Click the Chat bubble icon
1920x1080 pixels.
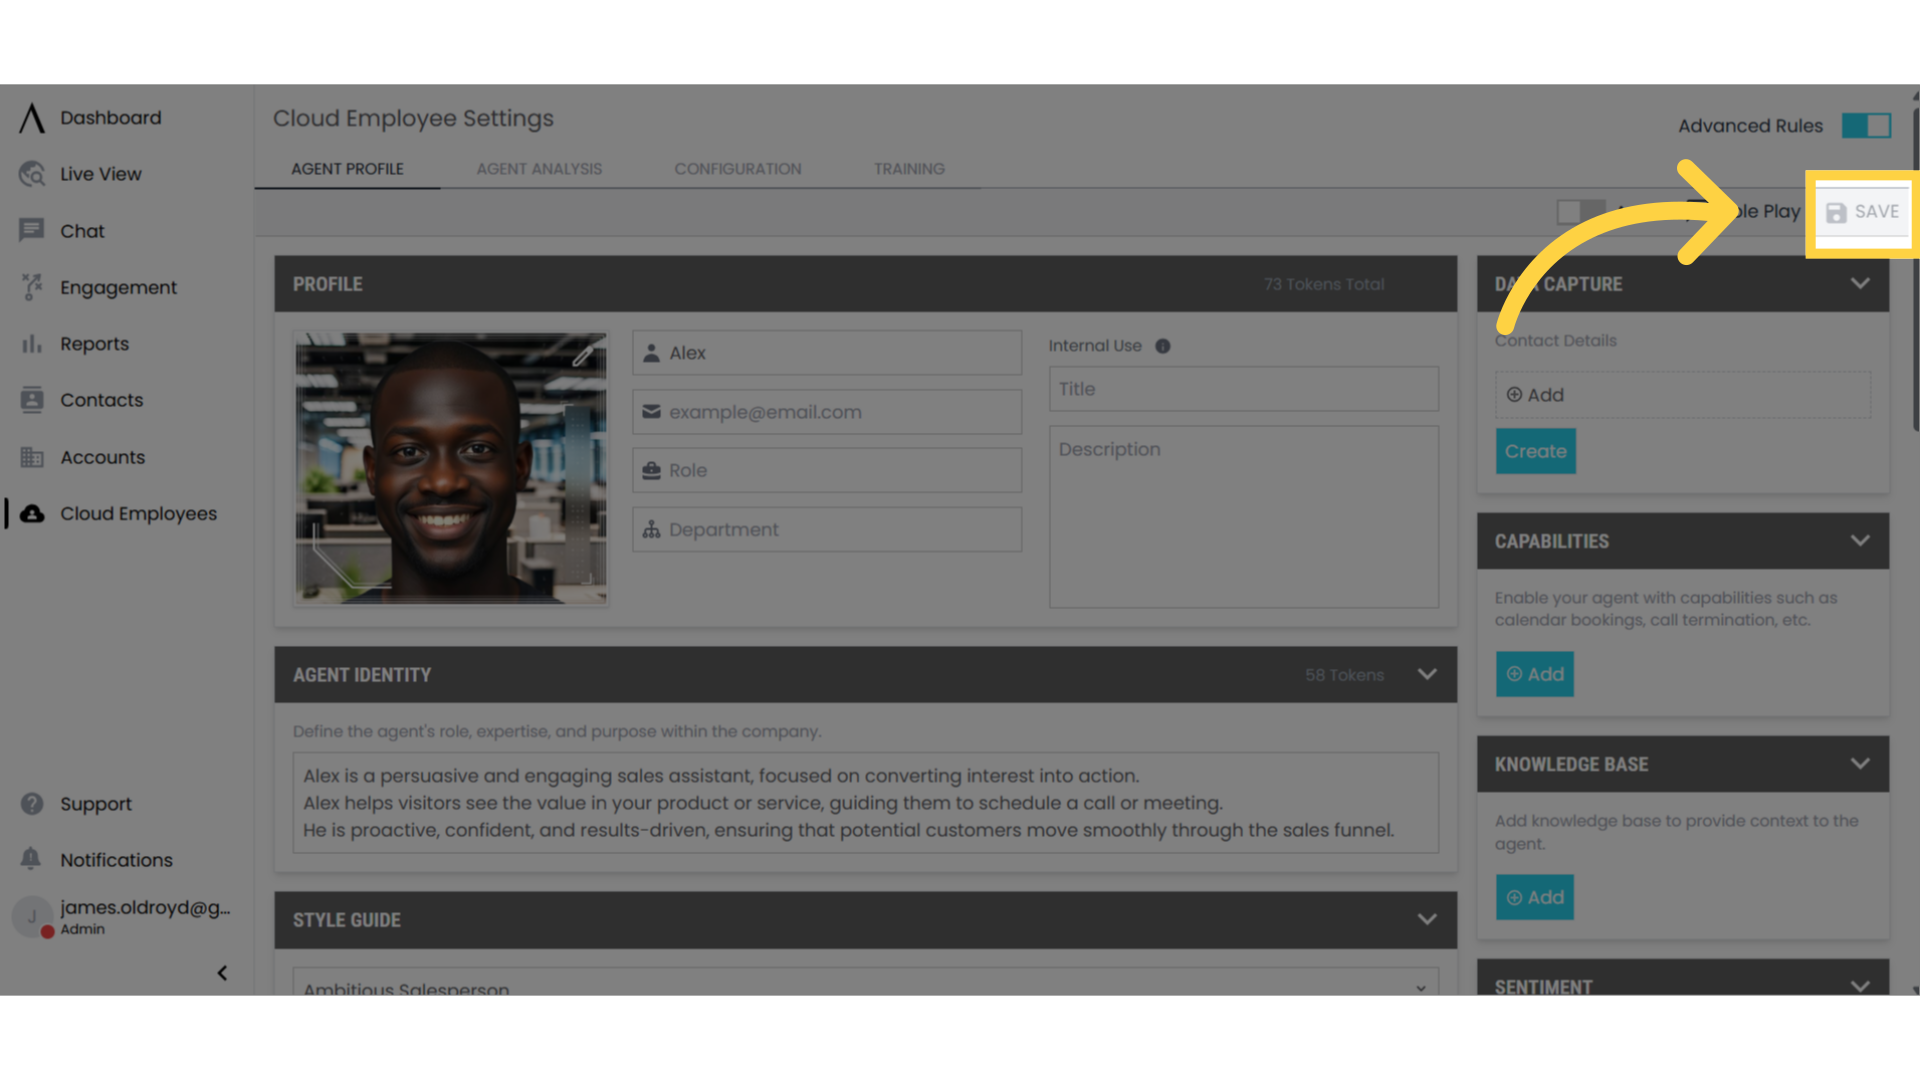click(32, 231)
